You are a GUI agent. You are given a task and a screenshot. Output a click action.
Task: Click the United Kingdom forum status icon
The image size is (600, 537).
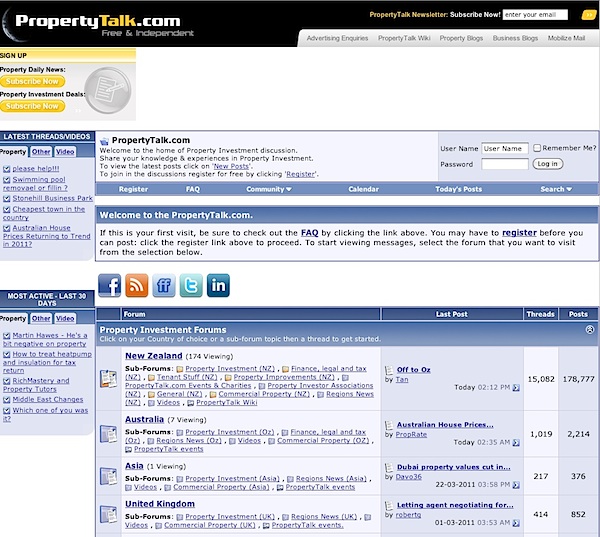tap(109, 514)
